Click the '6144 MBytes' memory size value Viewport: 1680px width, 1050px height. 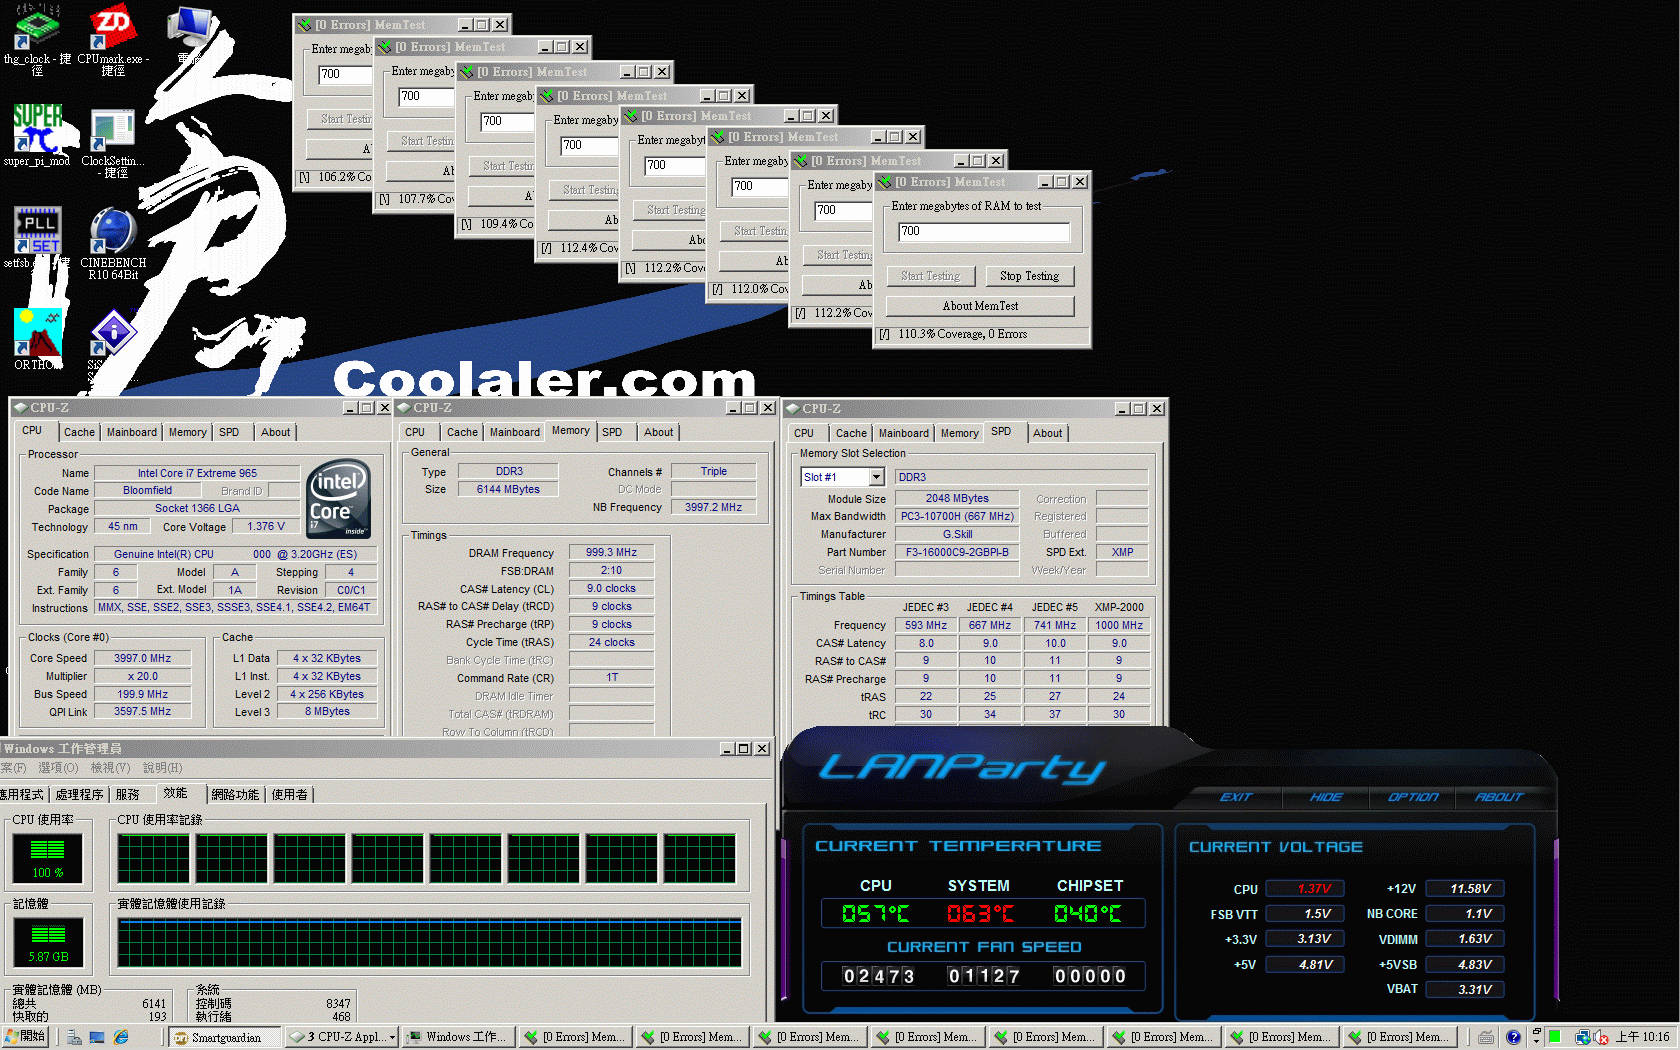508,489
